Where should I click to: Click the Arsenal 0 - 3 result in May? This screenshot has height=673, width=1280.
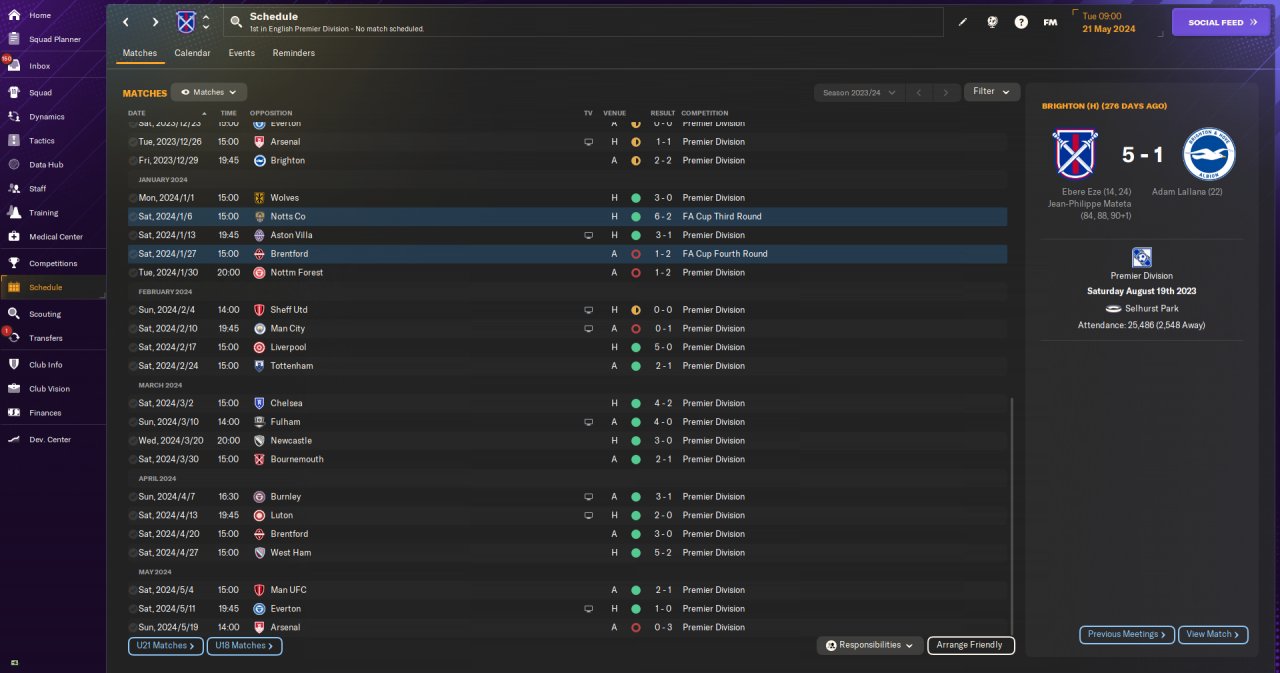661,627
